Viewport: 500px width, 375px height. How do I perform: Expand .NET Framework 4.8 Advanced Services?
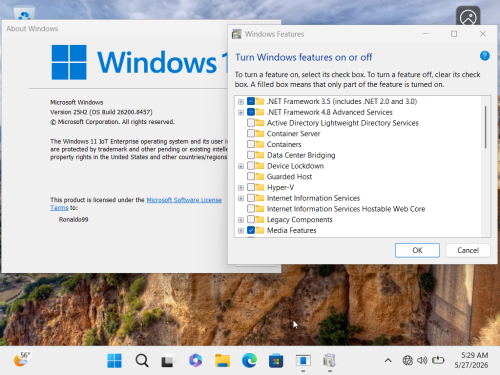241,112
